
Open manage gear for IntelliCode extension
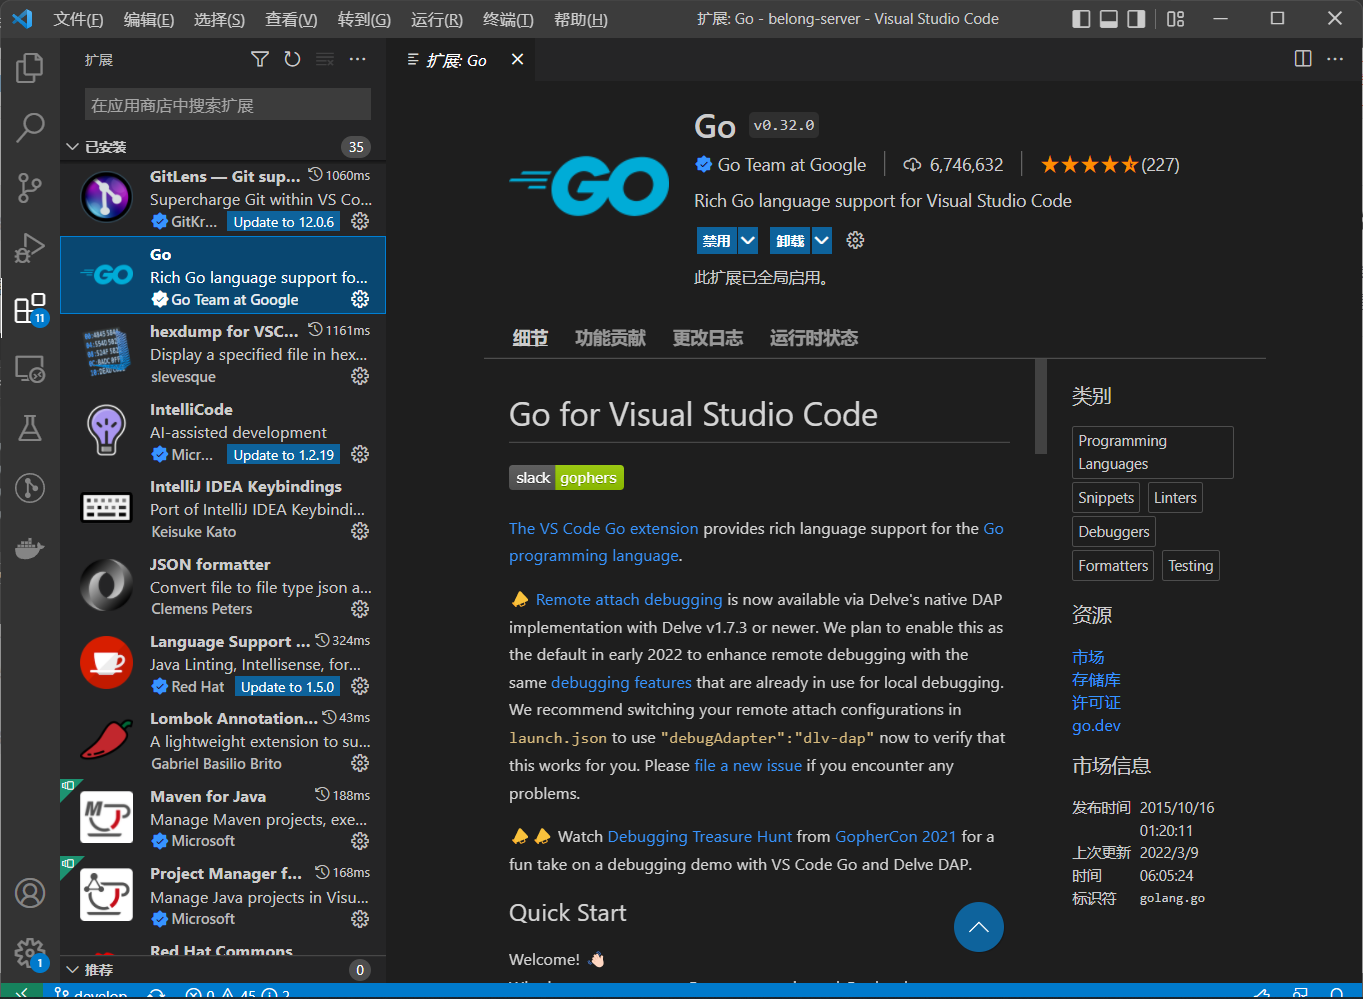point(360,455)
